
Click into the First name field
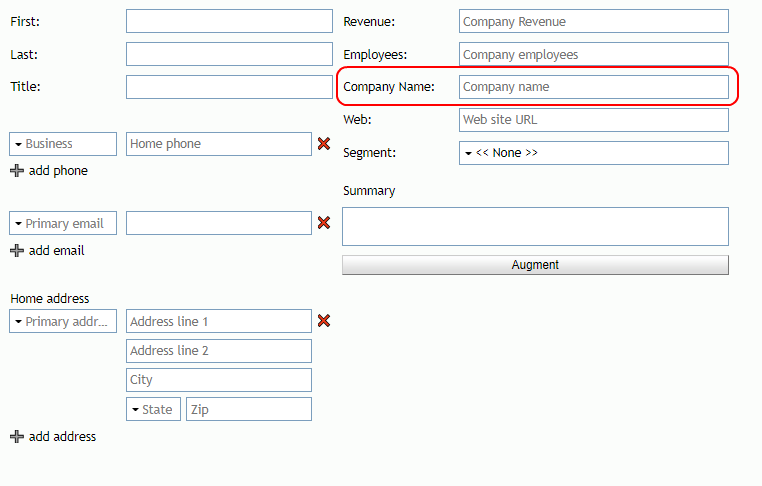(229, 21)
